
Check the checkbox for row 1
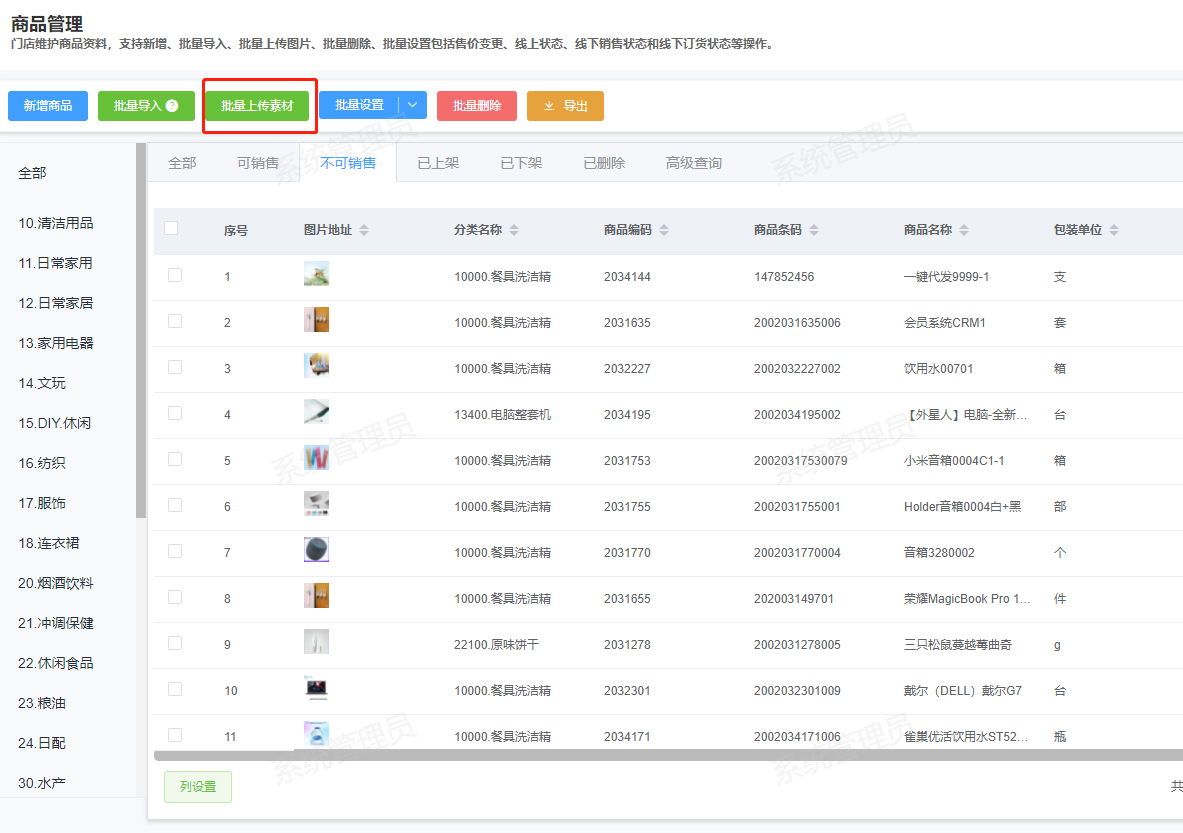click(175, 275)
